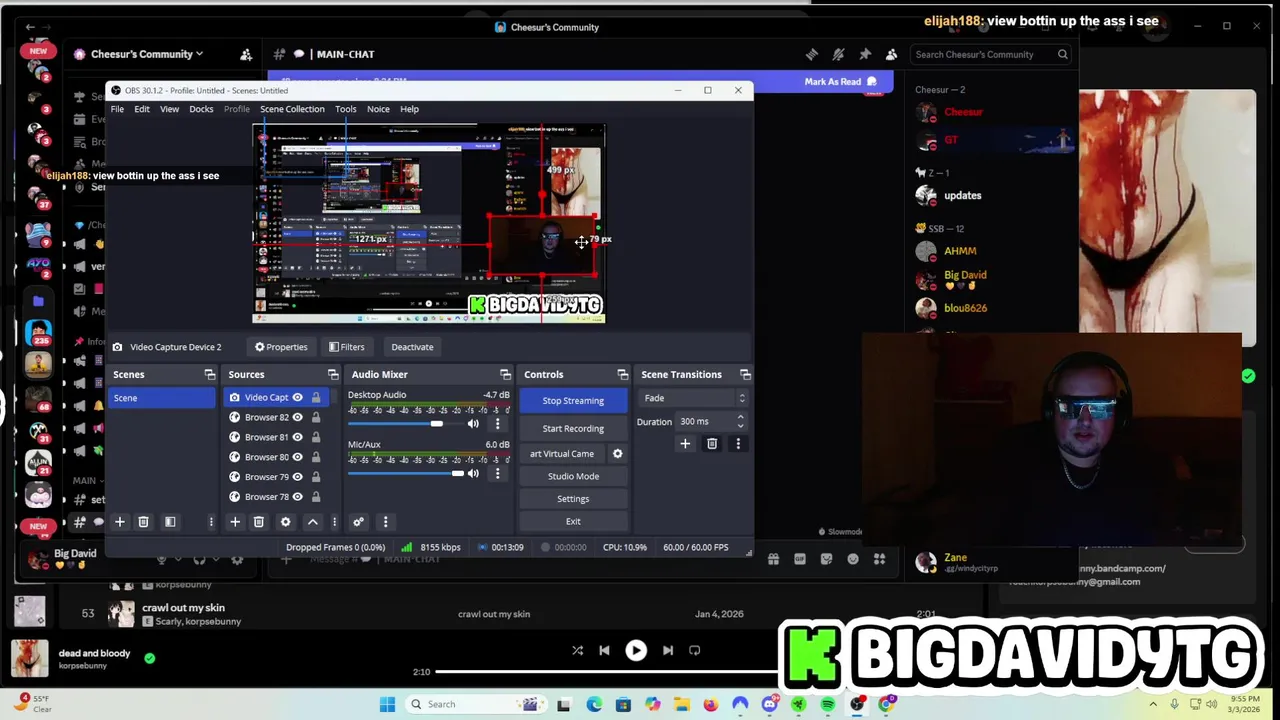Open OBS Settings button
Image resolution: width=1280 pixels, height=720 pixels.
click(573, 499)
